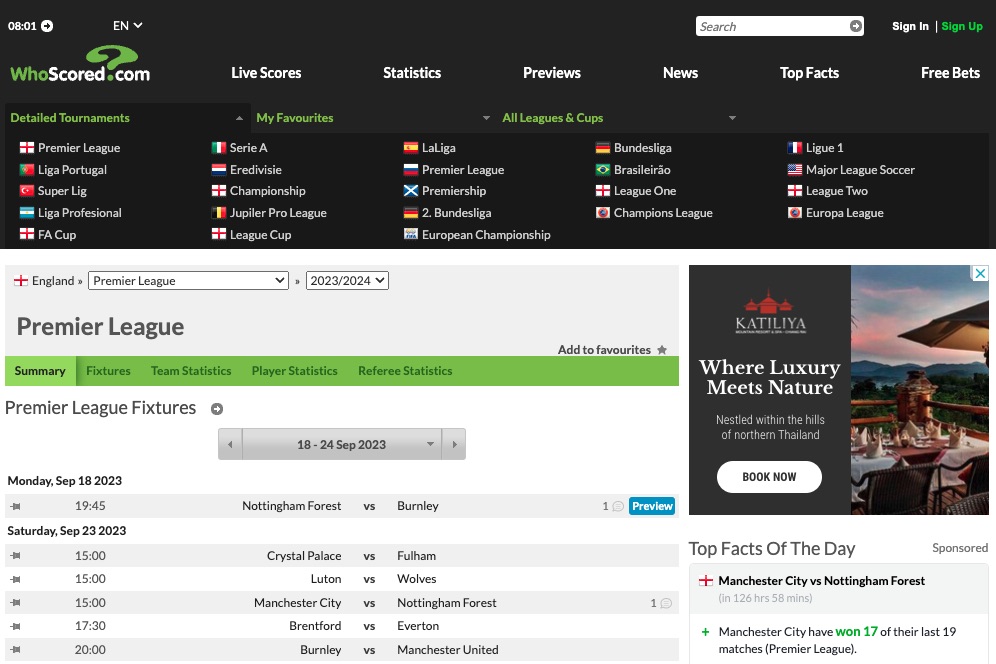996x664 pixels.
Task: Click match icon for Luton vs Wolves
Action: (x=15, y=579)
